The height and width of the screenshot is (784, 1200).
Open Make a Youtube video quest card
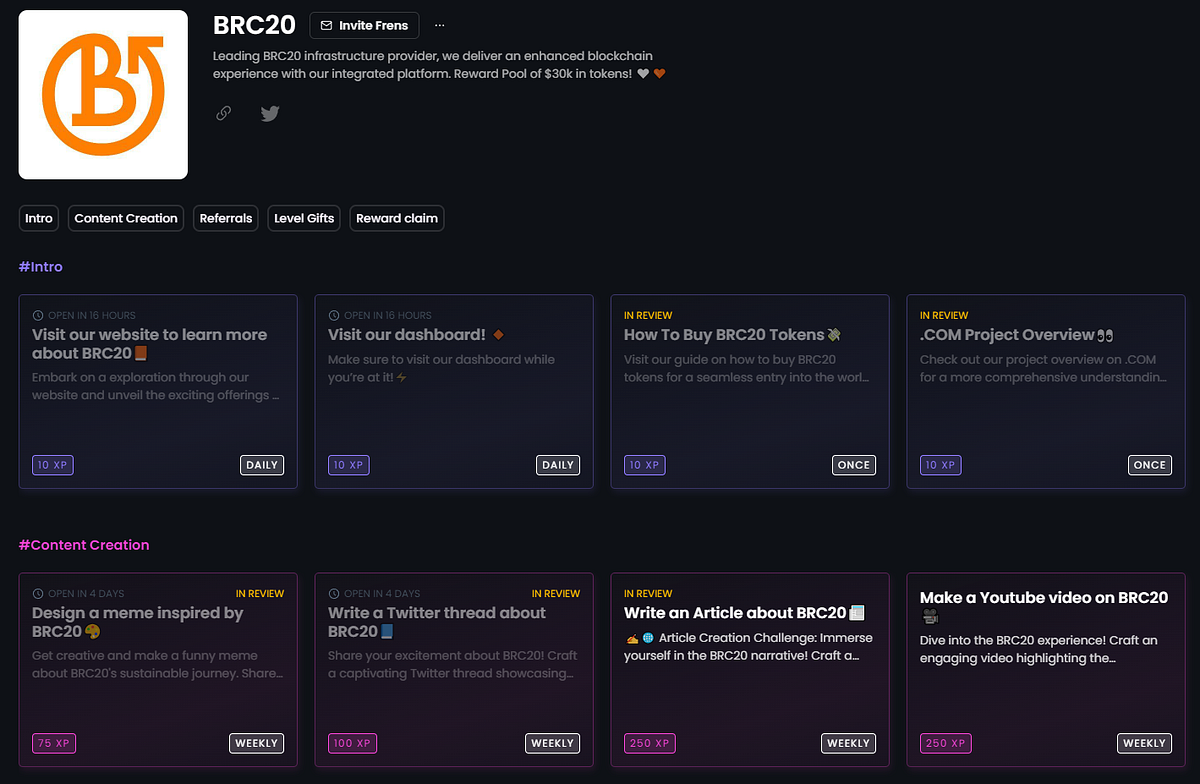(x=1046, y=669)
